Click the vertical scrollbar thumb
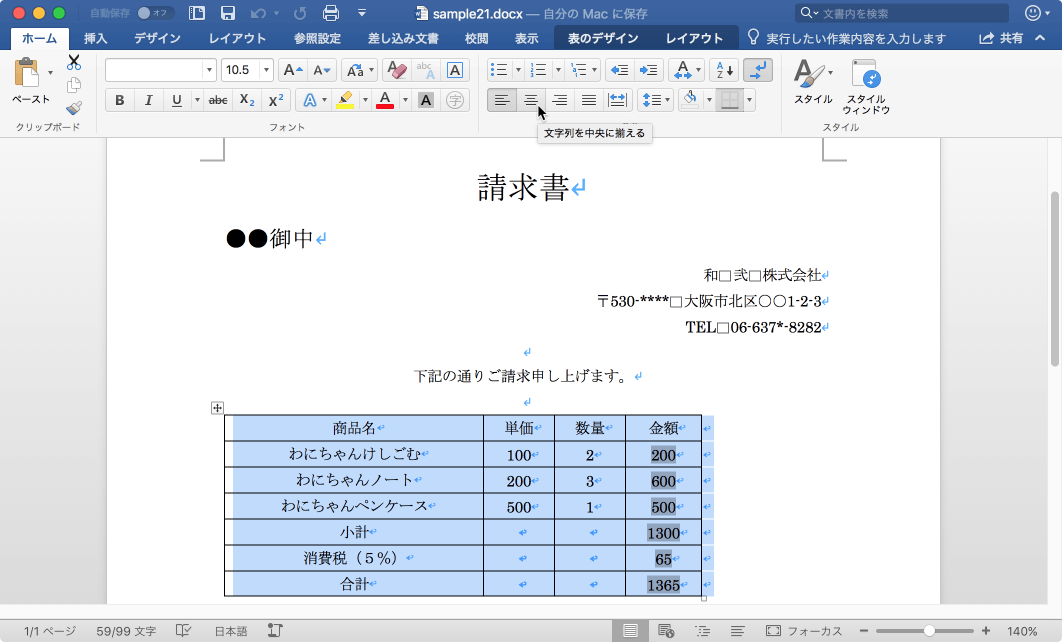The image size is (1062, 642). 1055,279
